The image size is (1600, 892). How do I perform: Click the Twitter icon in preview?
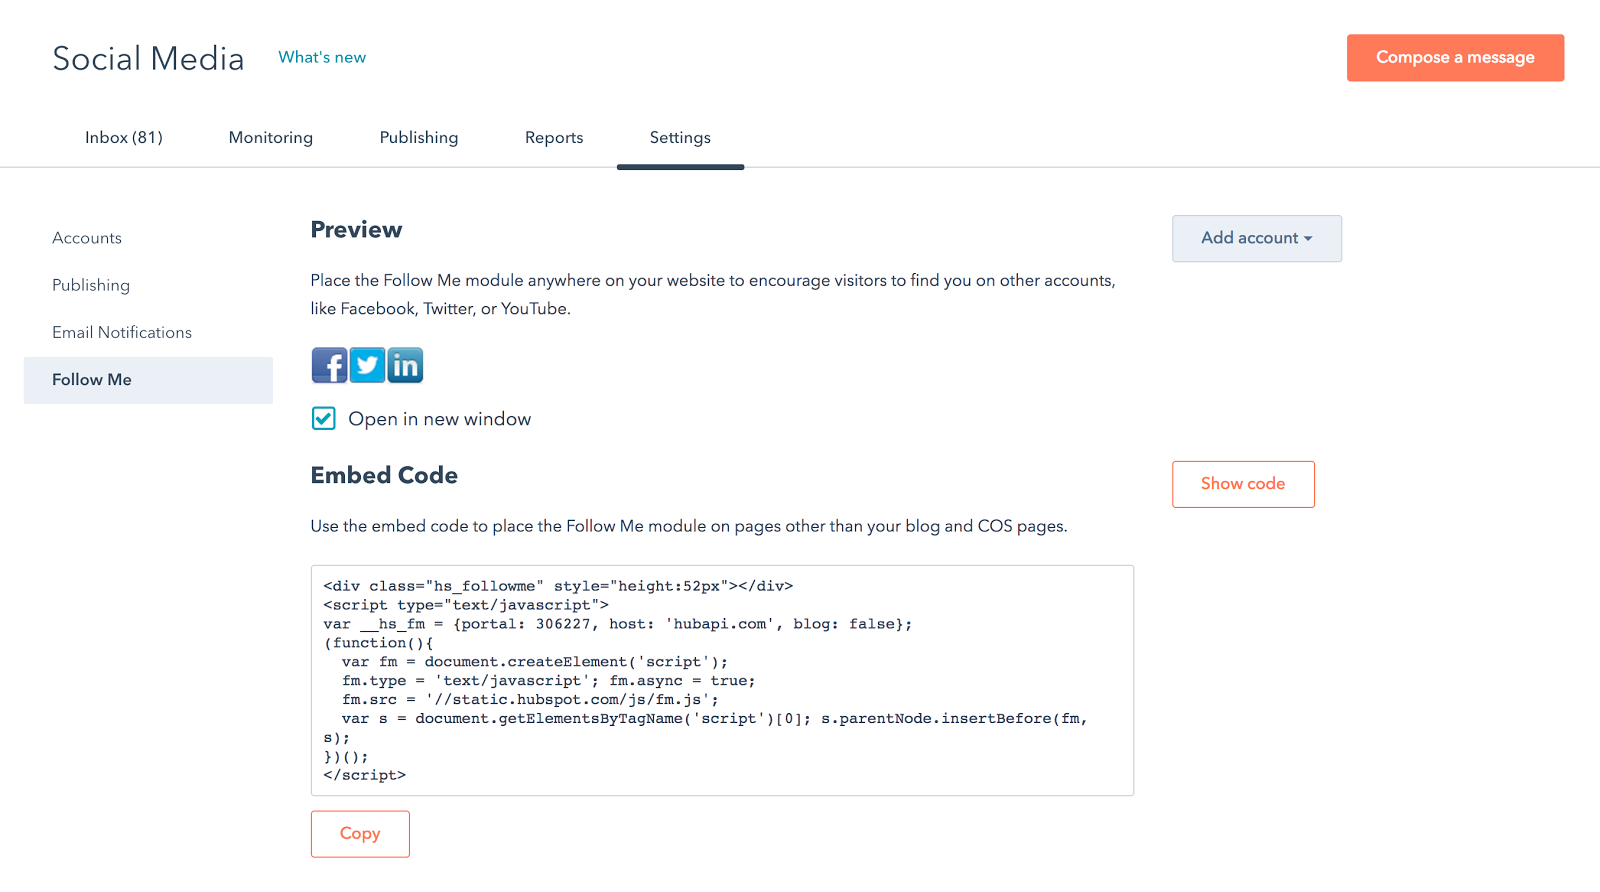pyautogui.click(x=367, y=365)
